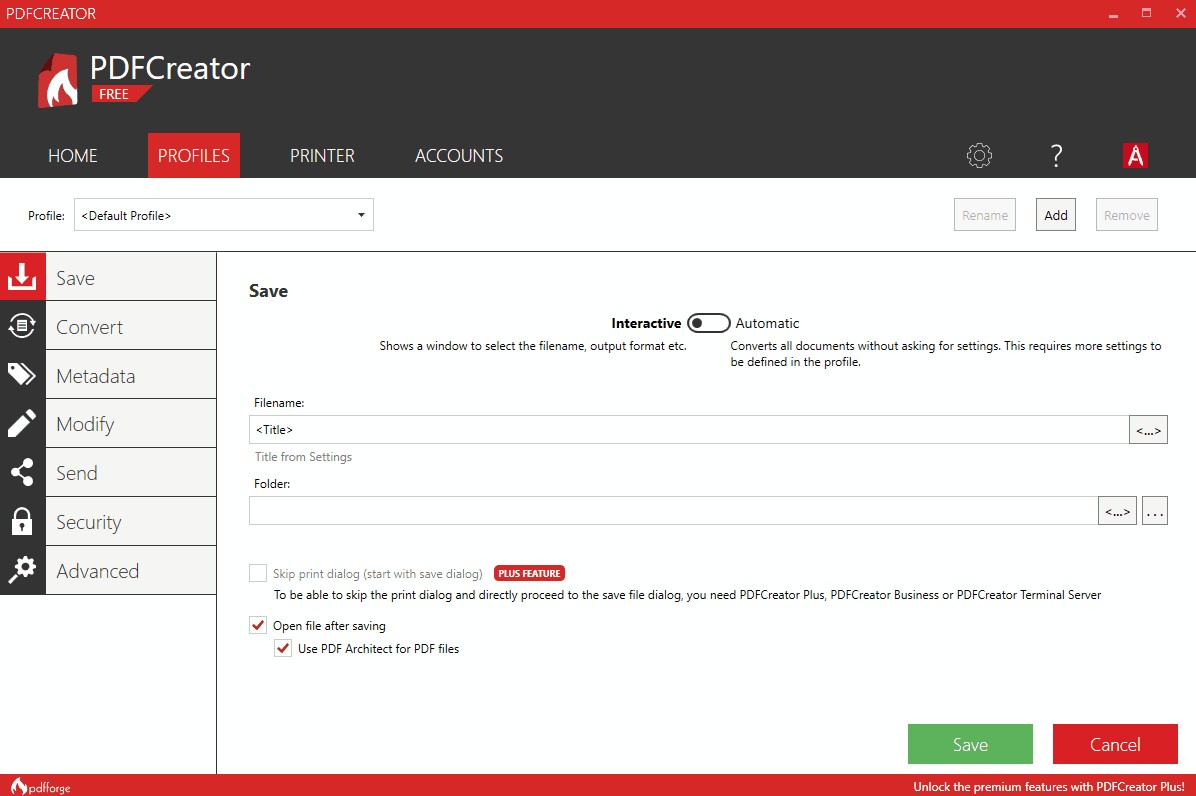Click the Metadata tag icon
Screen dimensions: 1196x796
pos(22,374)
